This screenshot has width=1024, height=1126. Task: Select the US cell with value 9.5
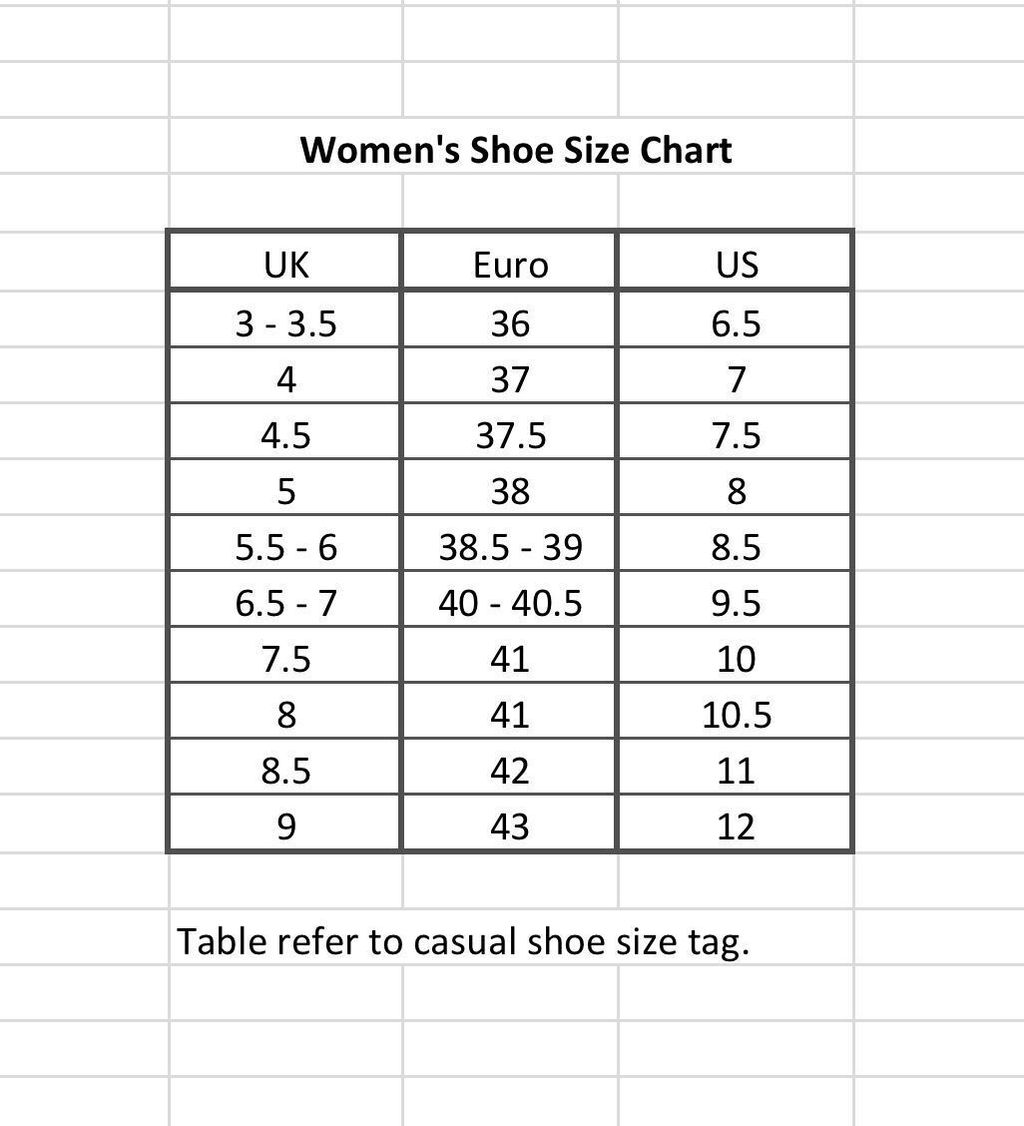click(736, 603)
